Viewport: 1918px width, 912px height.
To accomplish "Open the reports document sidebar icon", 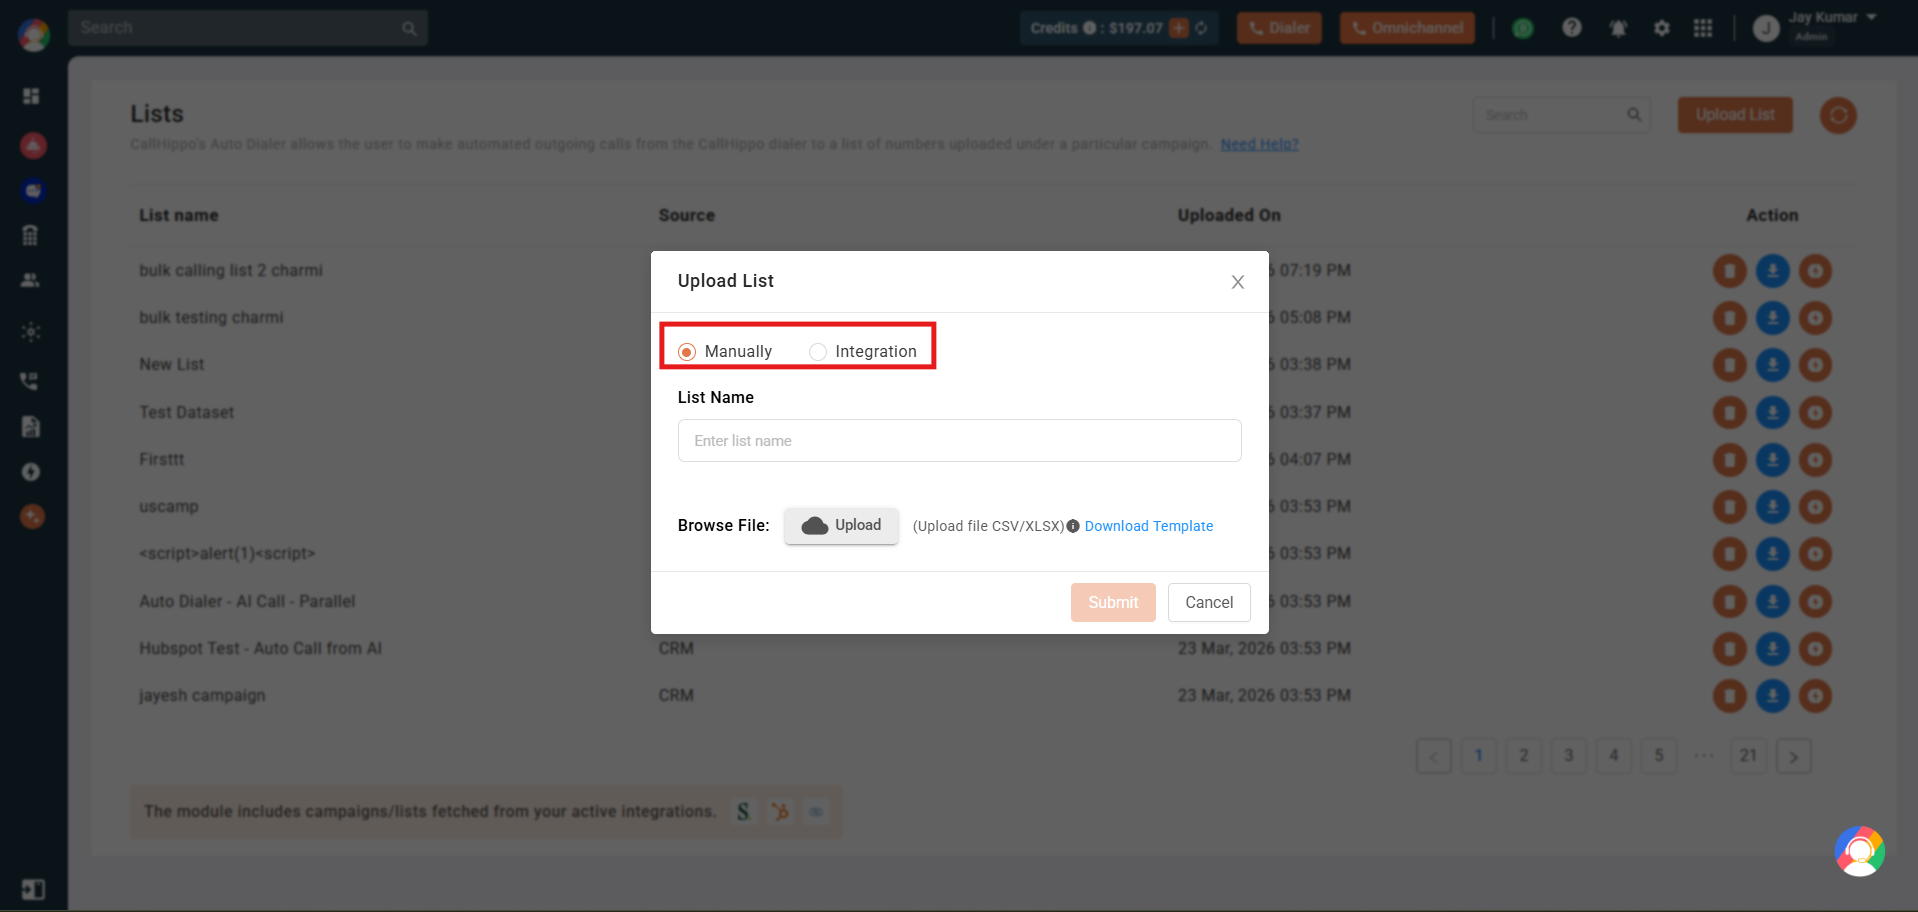I will coord(31,427).
